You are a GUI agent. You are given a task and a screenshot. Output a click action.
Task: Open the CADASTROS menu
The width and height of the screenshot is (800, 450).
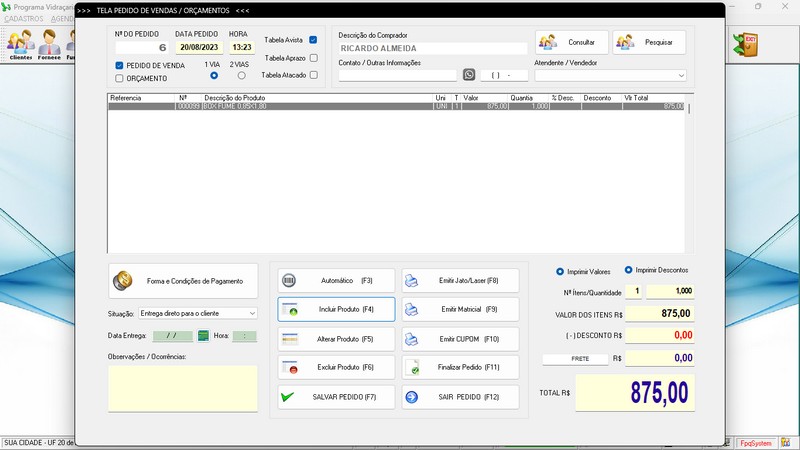click(24, 19)
